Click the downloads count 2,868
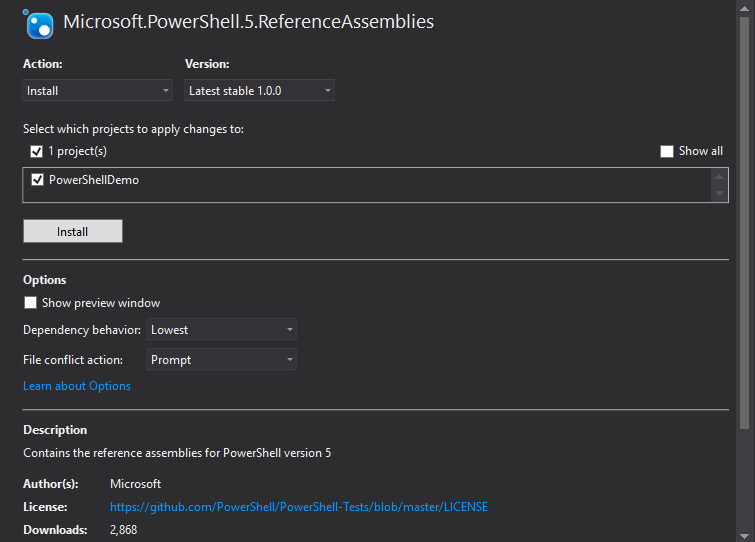This screenshot has height=542, width=755. [123, 530]
